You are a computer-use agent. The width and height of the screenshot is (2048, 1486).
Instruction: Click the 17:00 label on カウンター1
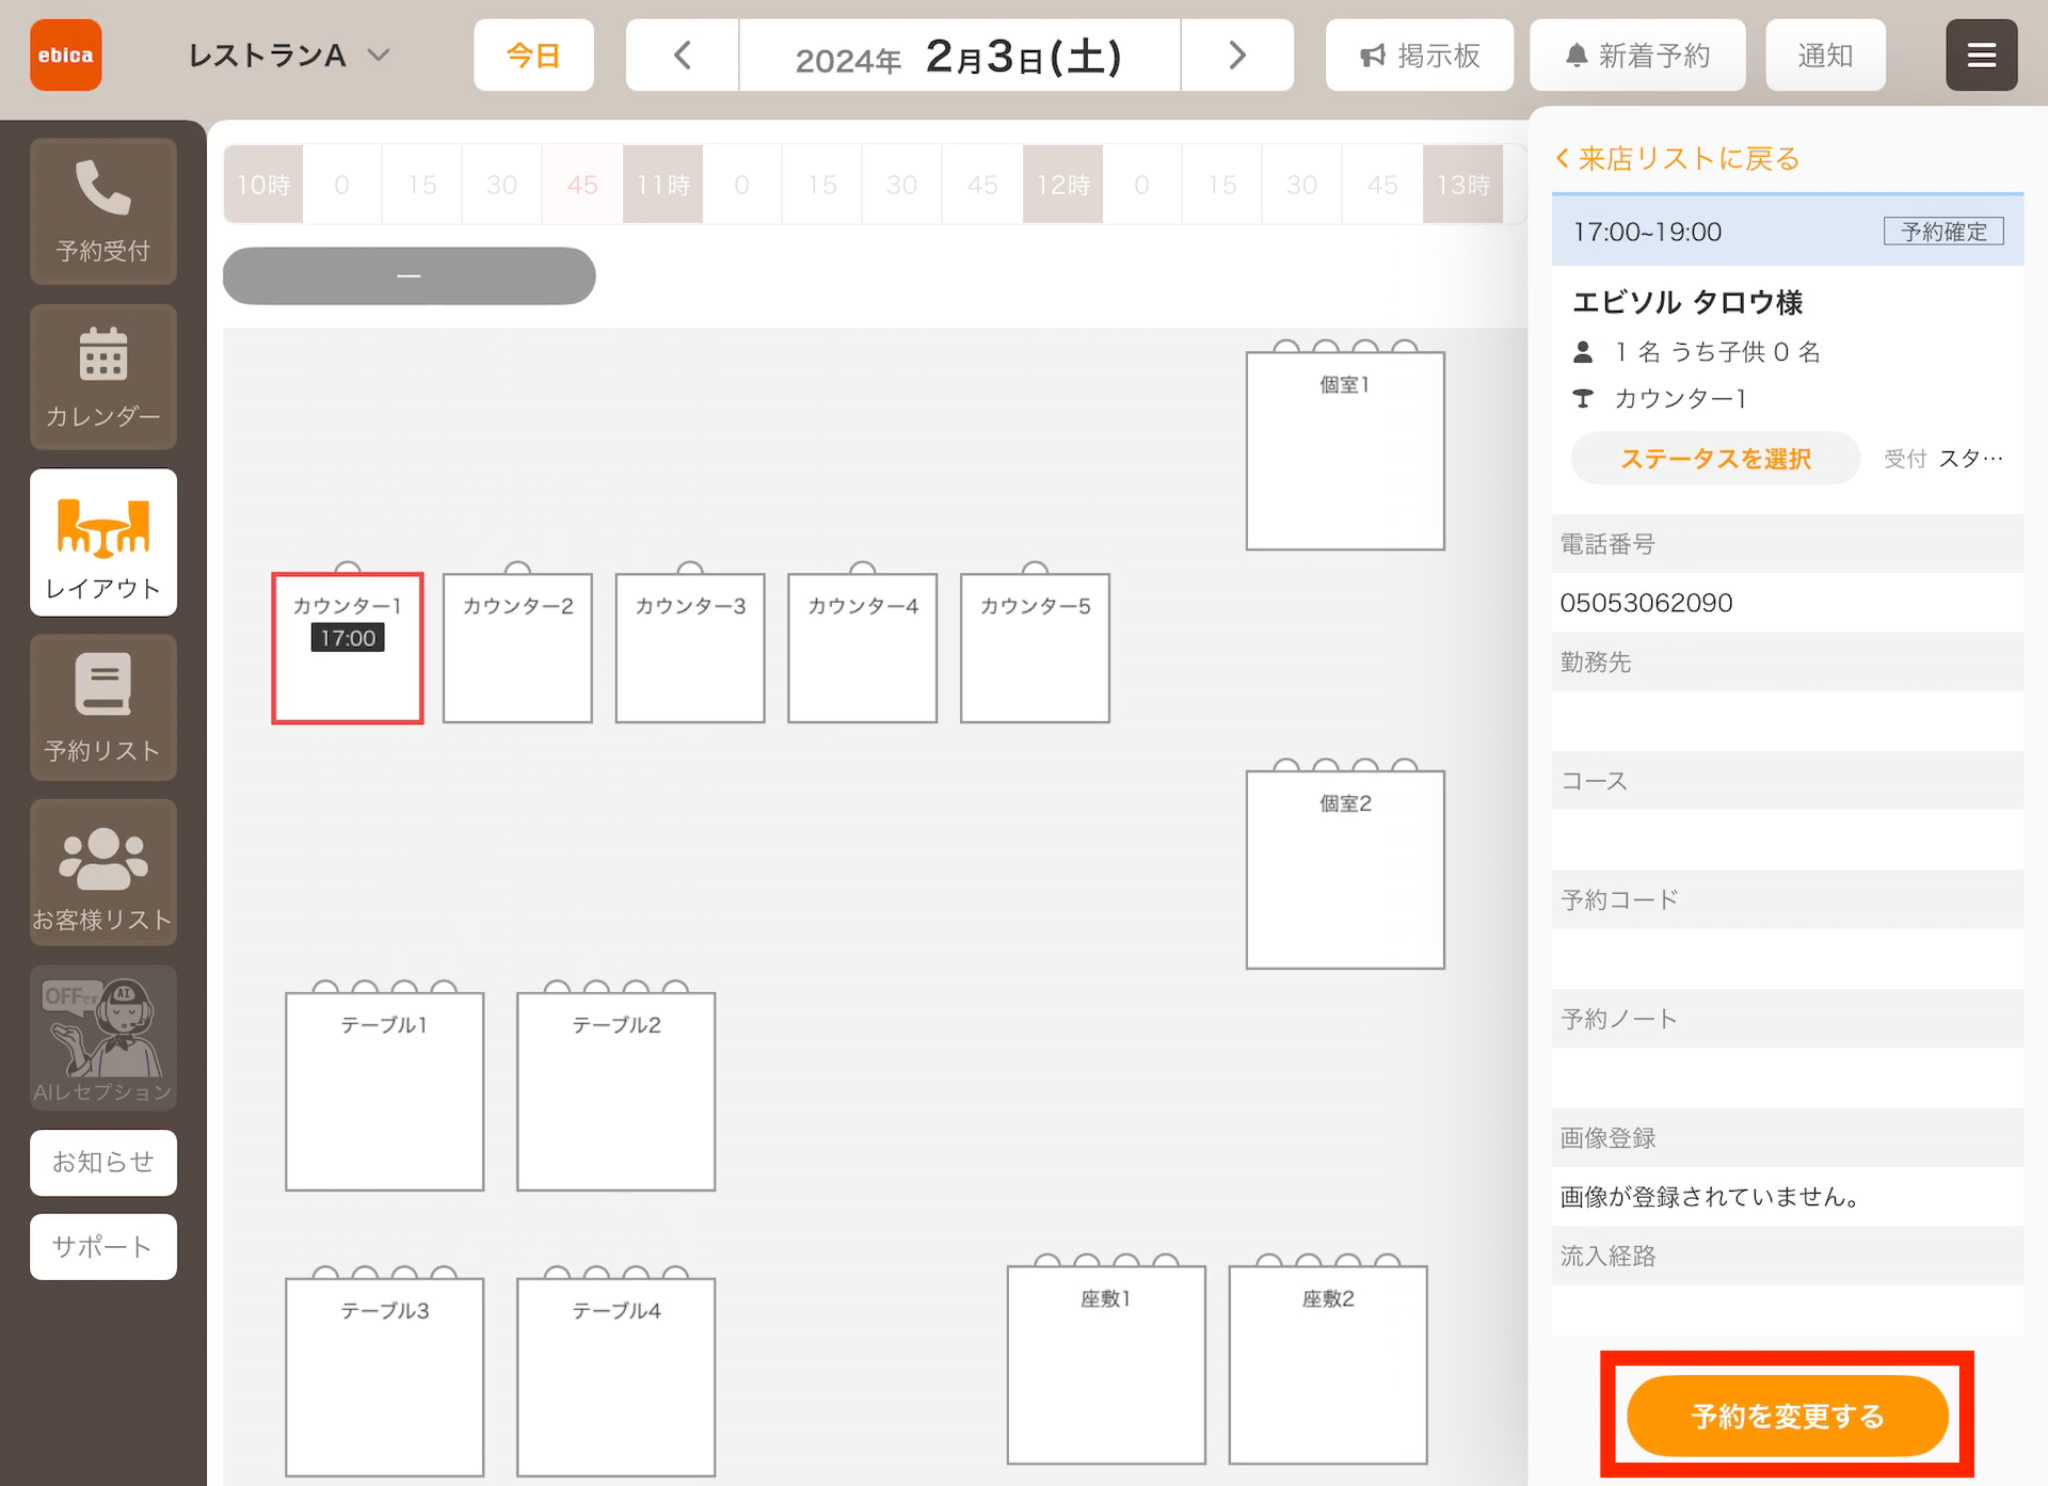pyautogui.click(x=347, y=638)
